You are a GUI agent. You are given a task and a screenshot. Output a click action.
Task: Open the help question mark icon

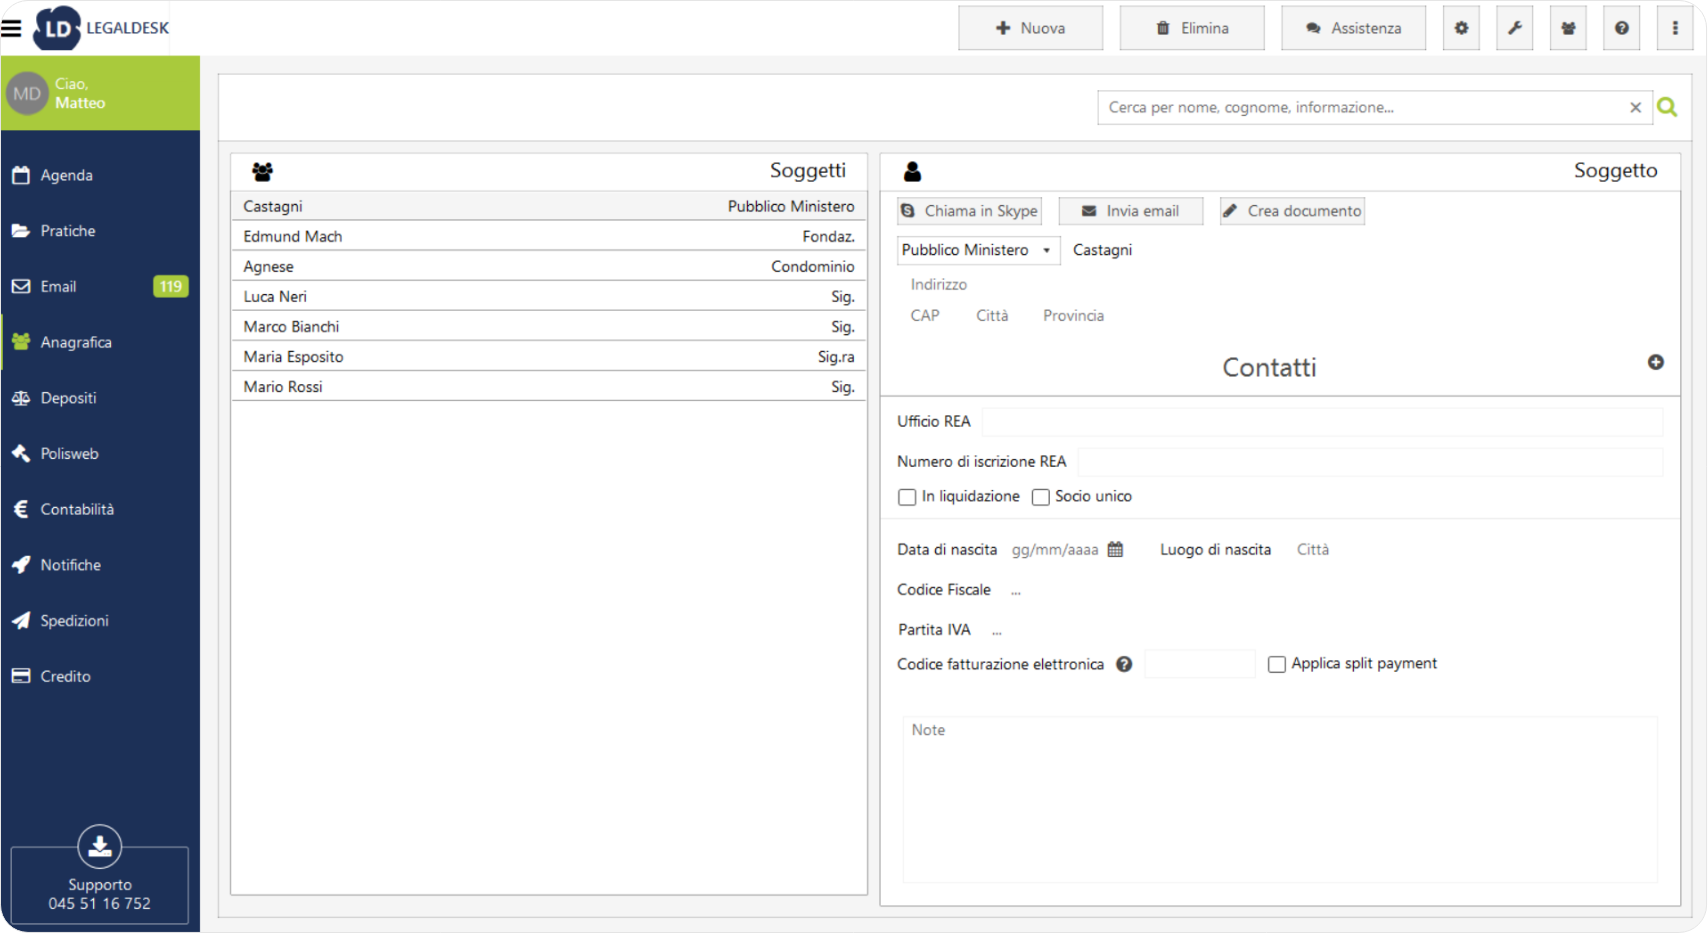point(1621,28)
